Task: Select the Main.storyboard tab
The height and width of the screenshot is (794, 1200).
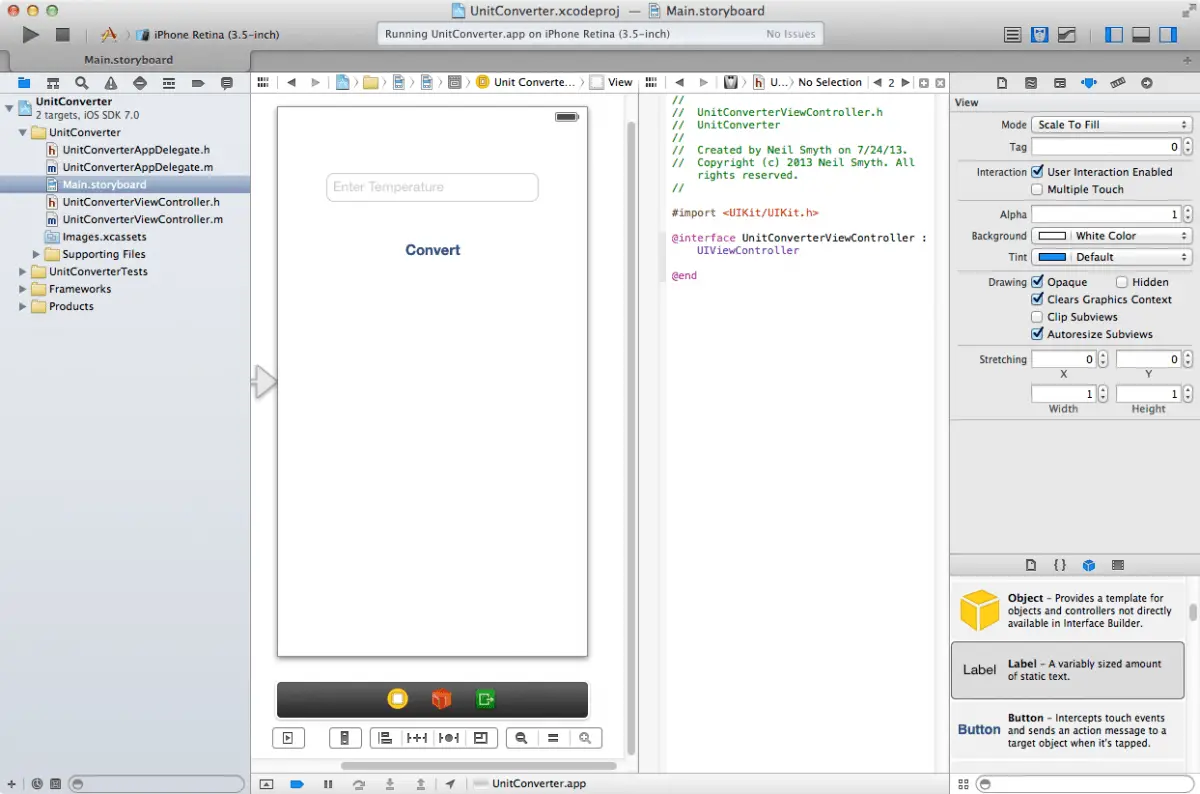Action: pos(128,60)
